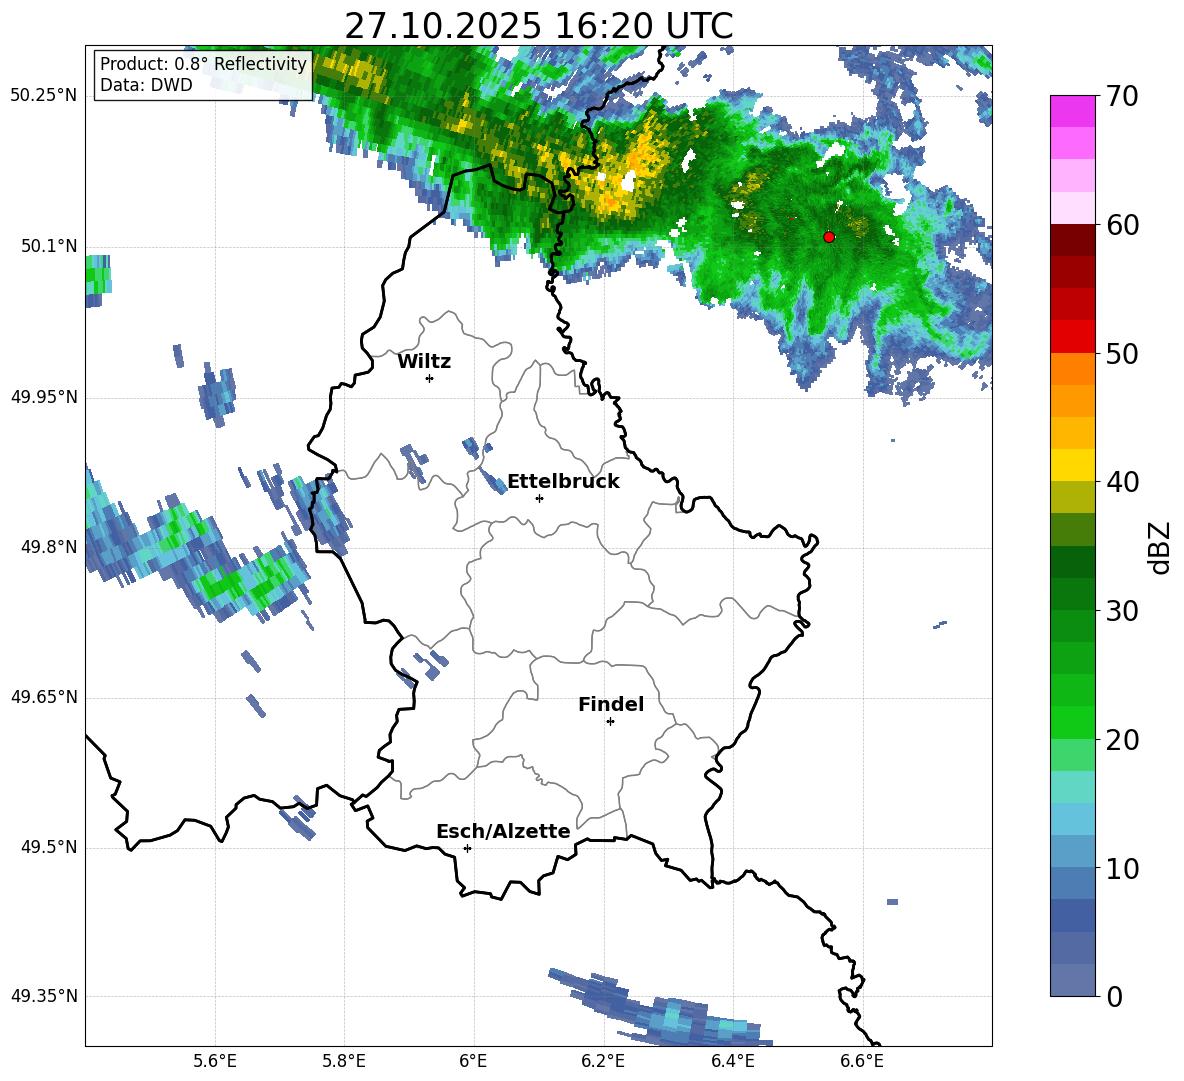
Task: Click the 49.5°N latitude label
Action: tap(49, 847)
